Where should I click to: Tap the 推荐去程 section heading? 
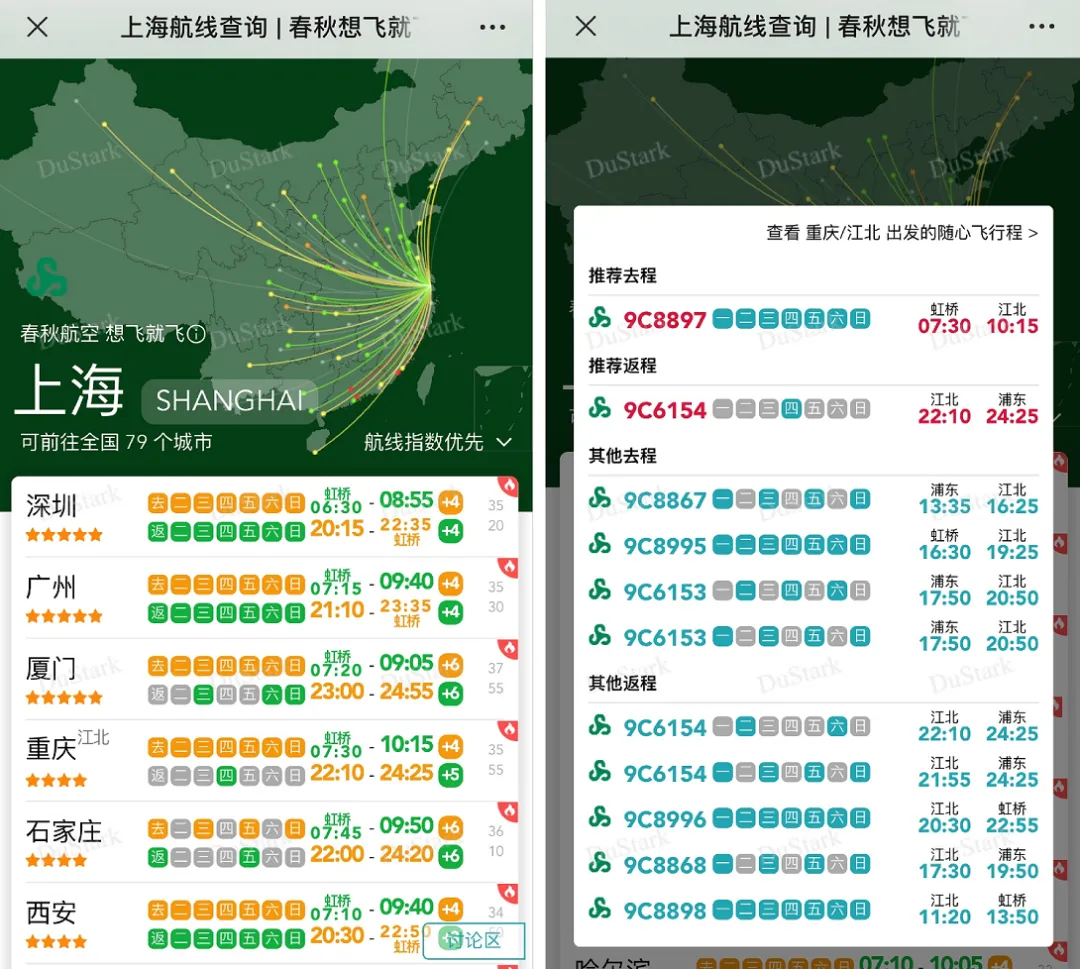622,275
